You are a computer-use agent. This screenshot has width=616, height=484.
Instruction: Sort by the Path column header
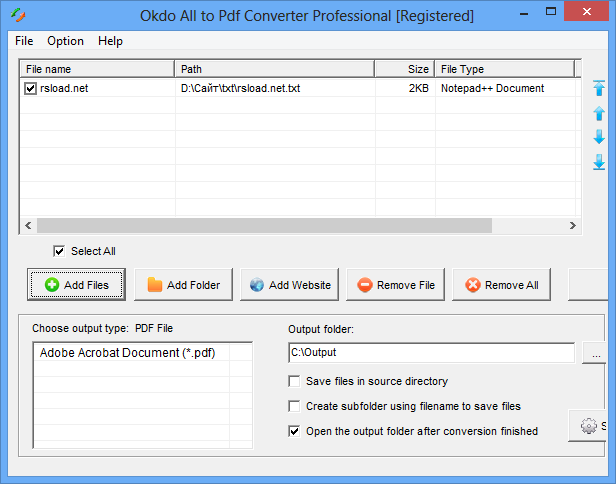coord(275,69)
